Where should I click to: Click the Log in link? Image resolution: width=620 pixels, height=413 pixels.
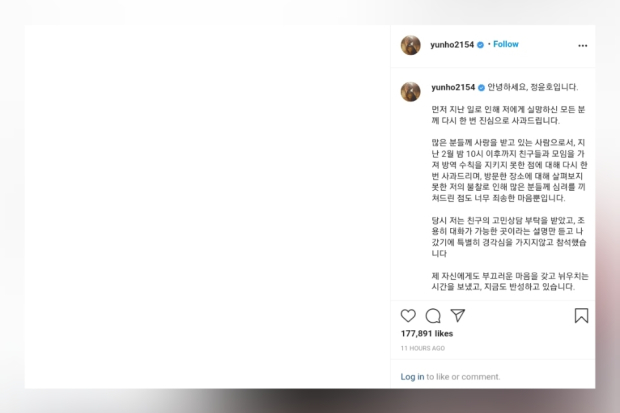point(412,377)
